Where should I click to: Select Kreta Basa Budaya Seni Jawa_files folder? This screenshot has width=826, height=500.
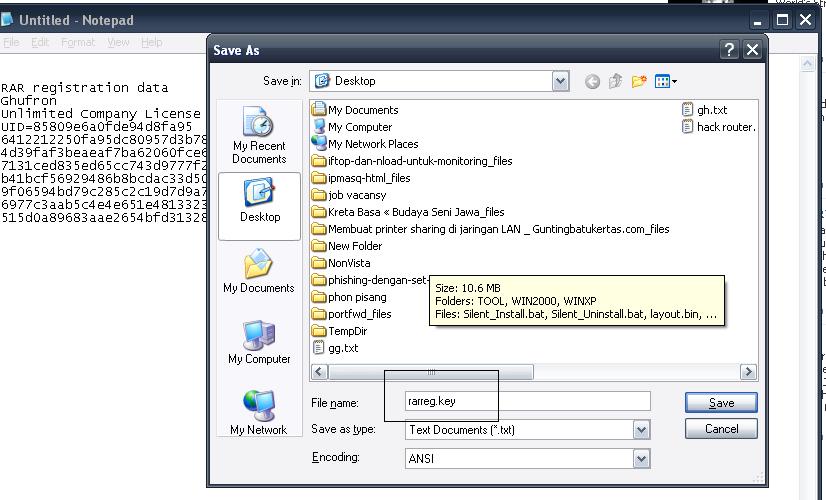(408, 212)
